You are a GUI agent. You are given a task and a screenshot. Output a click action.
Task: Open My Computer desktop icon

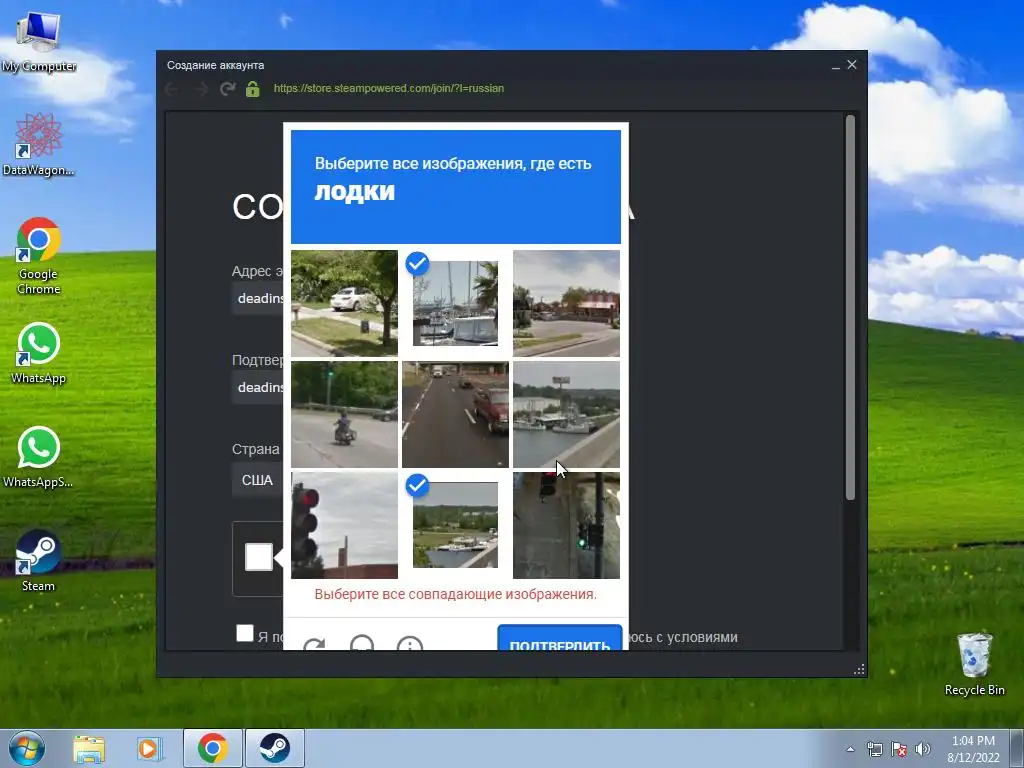coord(39,40)
